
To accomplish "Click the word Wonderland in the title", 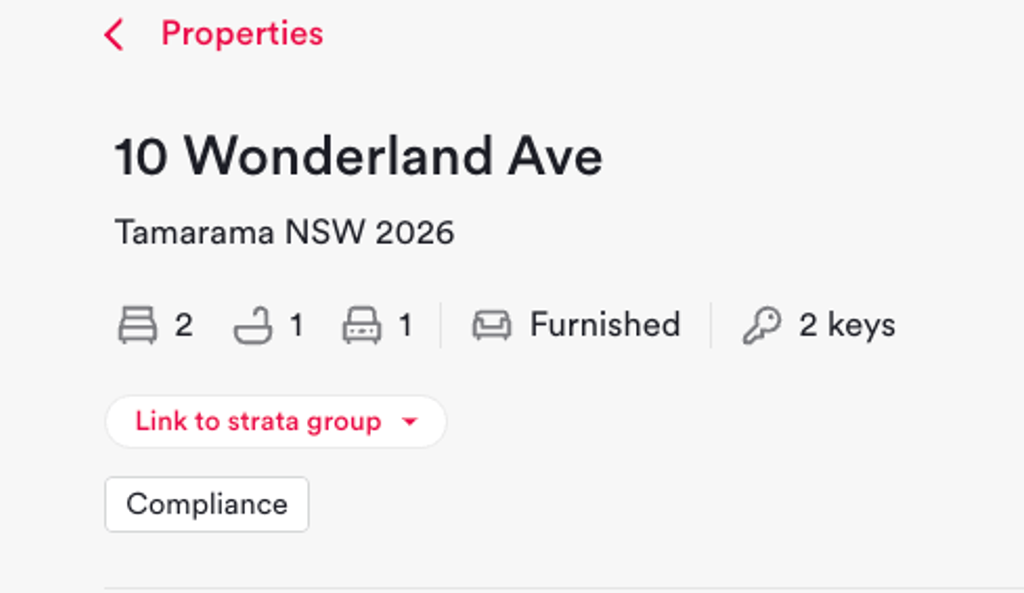I will coord(338,156).
